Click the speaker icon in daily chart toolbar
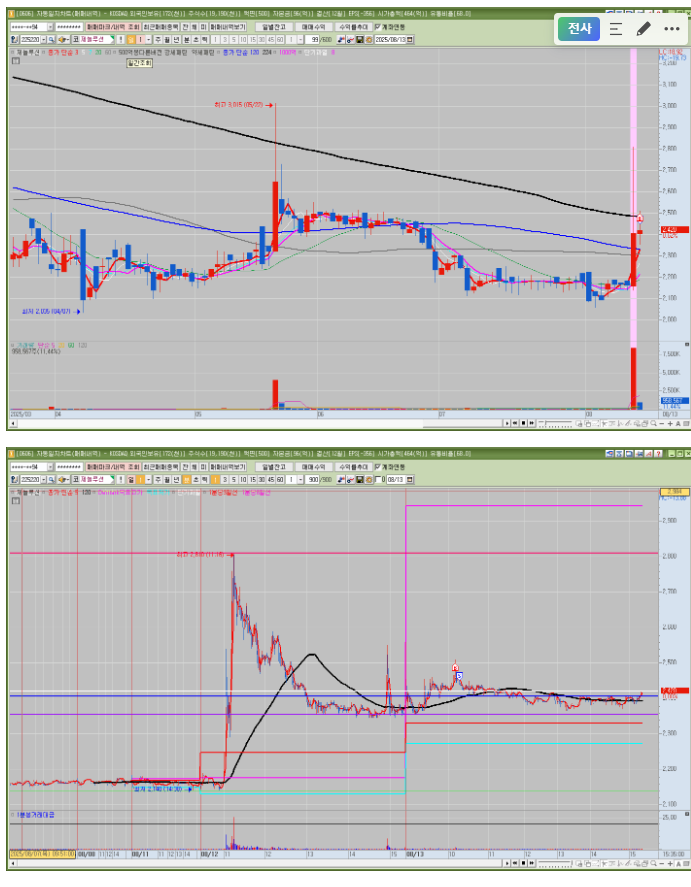The image size is (691, 887). pos(62,39)
